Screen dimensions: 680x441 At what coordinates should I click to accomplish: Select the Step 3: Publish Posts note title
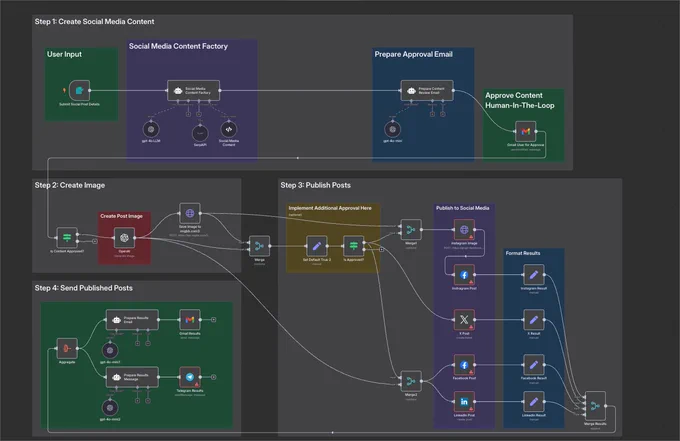pos(315,185)
